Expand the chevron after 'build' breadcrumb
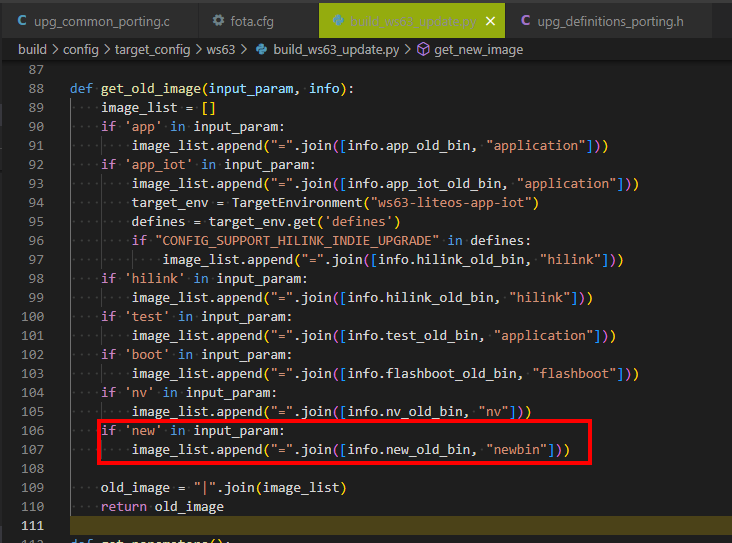This screenshot has height=543, width=732. [x=55, y=49]
